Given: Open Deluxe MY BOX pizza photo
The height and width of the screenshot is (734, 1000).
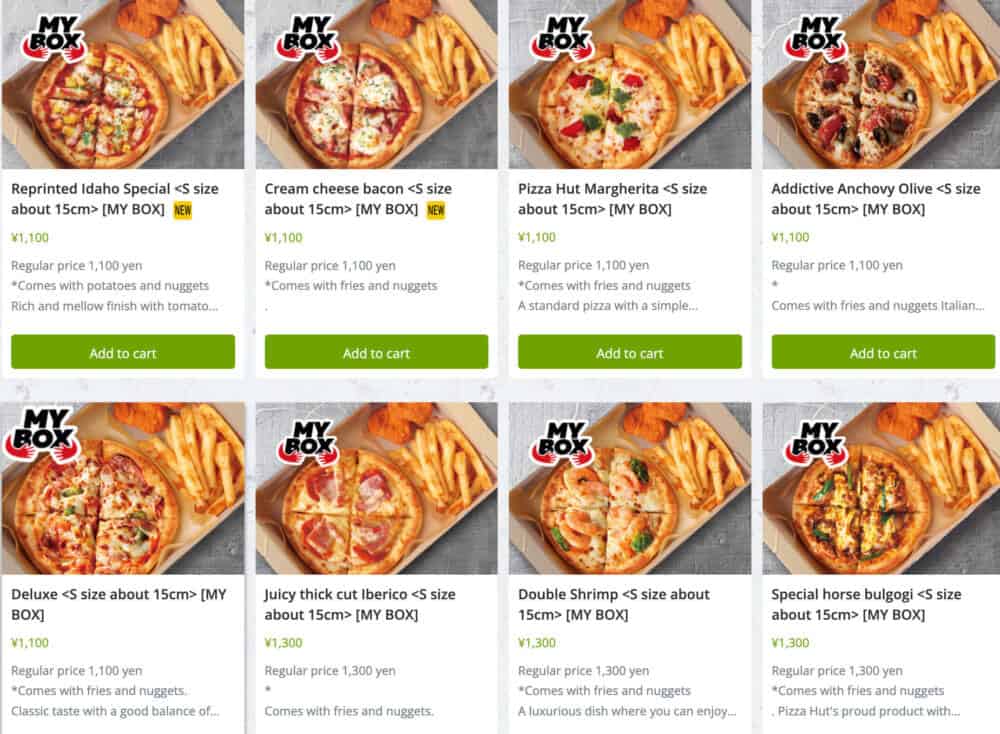Looking at the screenshot, I should pos(122,488).
